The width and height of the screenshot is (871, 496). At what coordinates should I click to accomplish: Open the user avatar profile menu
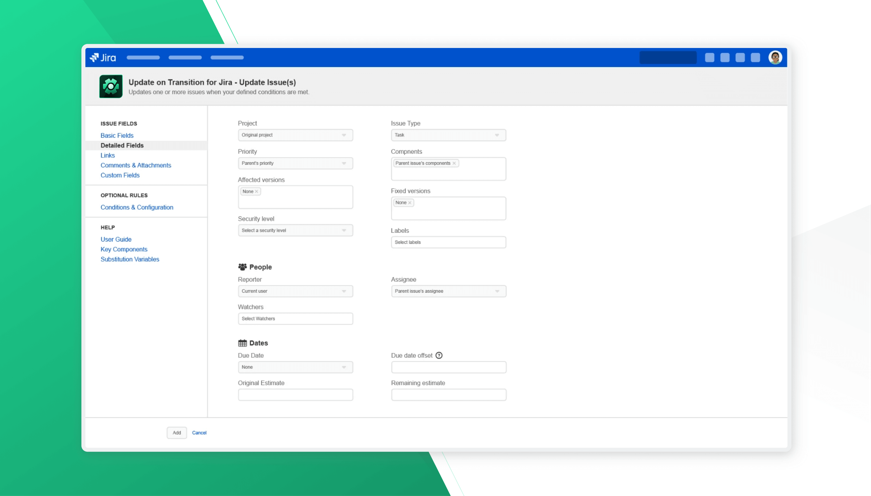(x=775, y=57)
